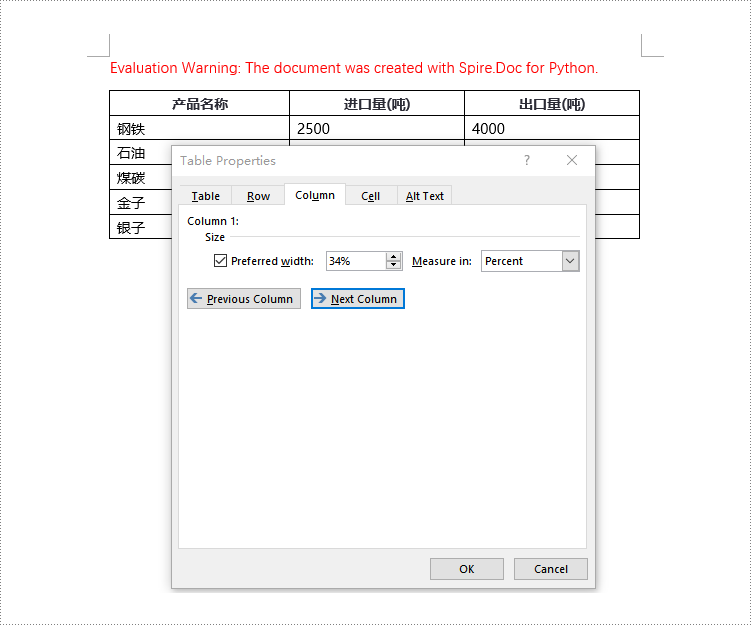Viewport: 751px width, 625px height.
Task: Open the Cell tab
Action: (x=371, y=196)
